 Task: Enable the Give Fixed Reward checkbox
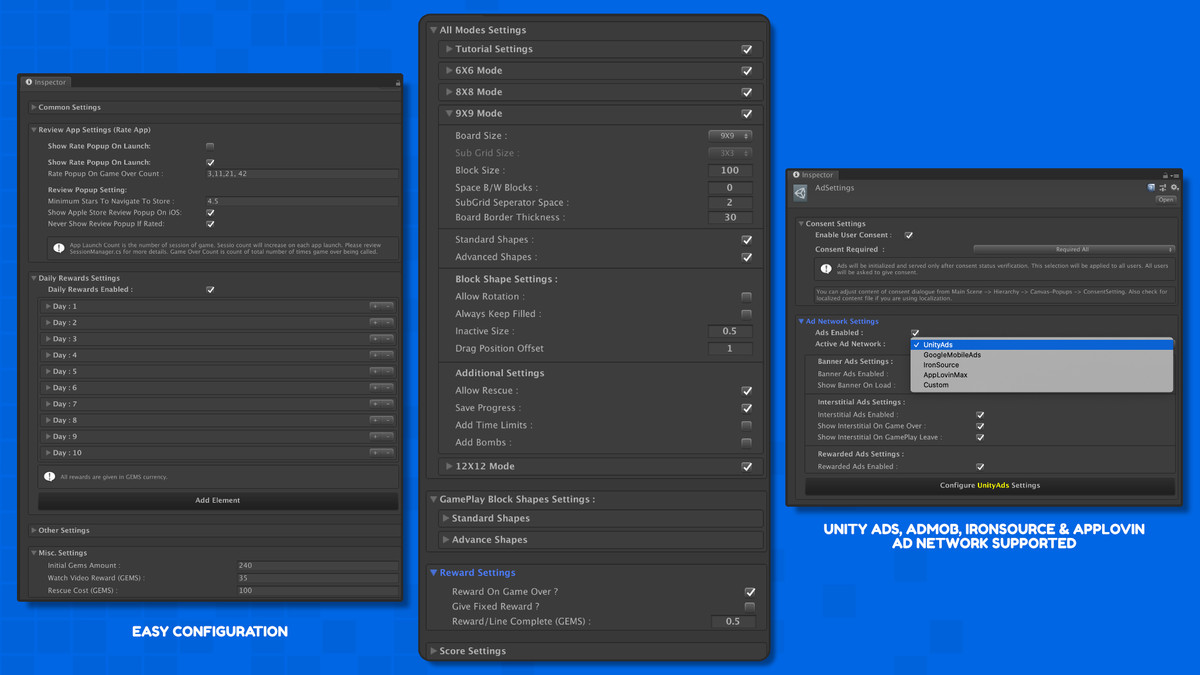pos(750,607)
